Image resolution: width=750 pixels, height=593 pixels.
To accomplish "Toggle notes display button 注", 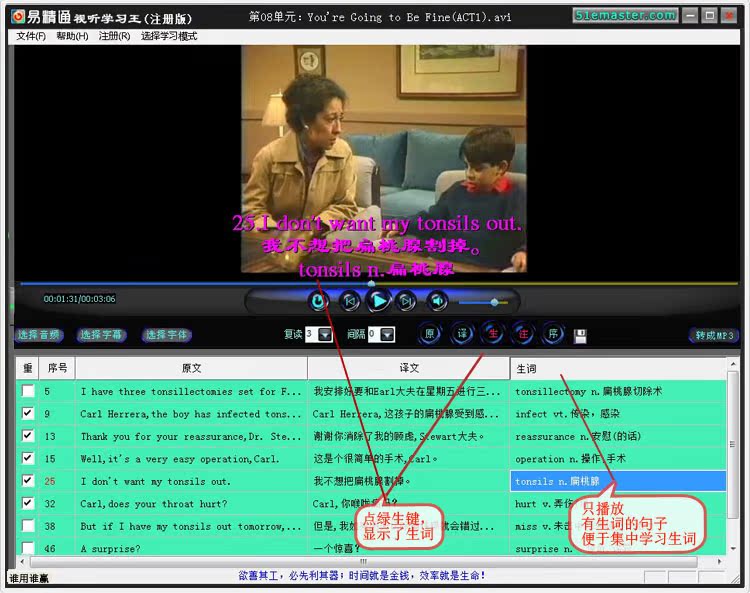I will coord(523,334).
